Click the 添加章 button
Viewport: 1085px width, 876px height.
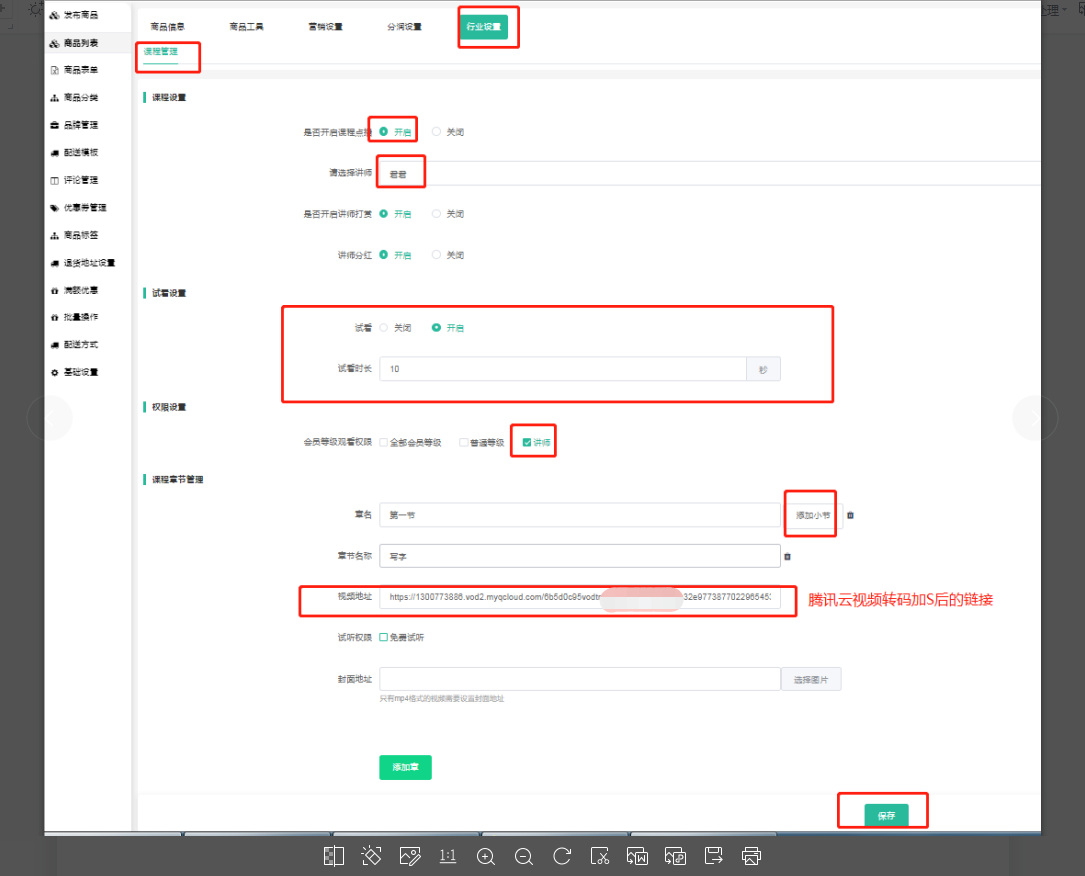tap(405, 767)
